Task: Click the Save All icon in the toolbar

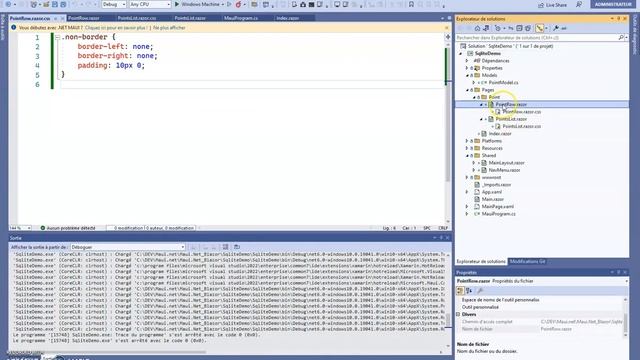Action: (63, 4)
